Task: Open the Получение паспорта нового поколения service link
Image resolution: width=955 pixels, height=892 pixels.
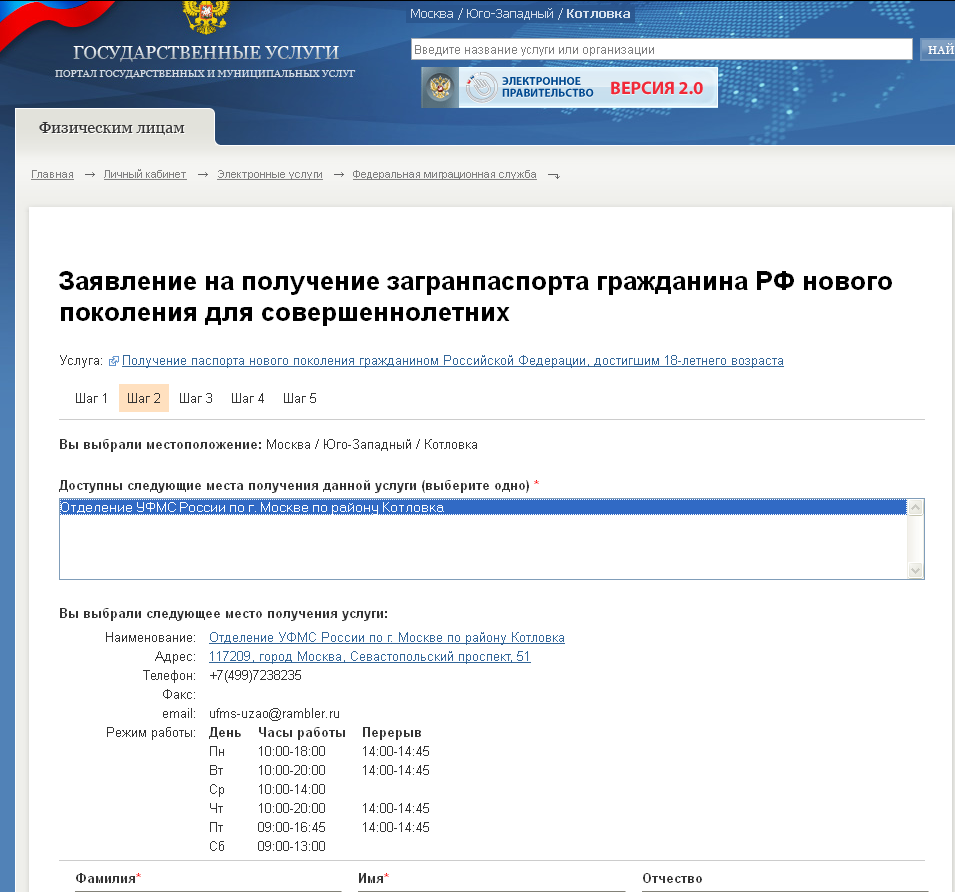Action: (x=453, y=360)
